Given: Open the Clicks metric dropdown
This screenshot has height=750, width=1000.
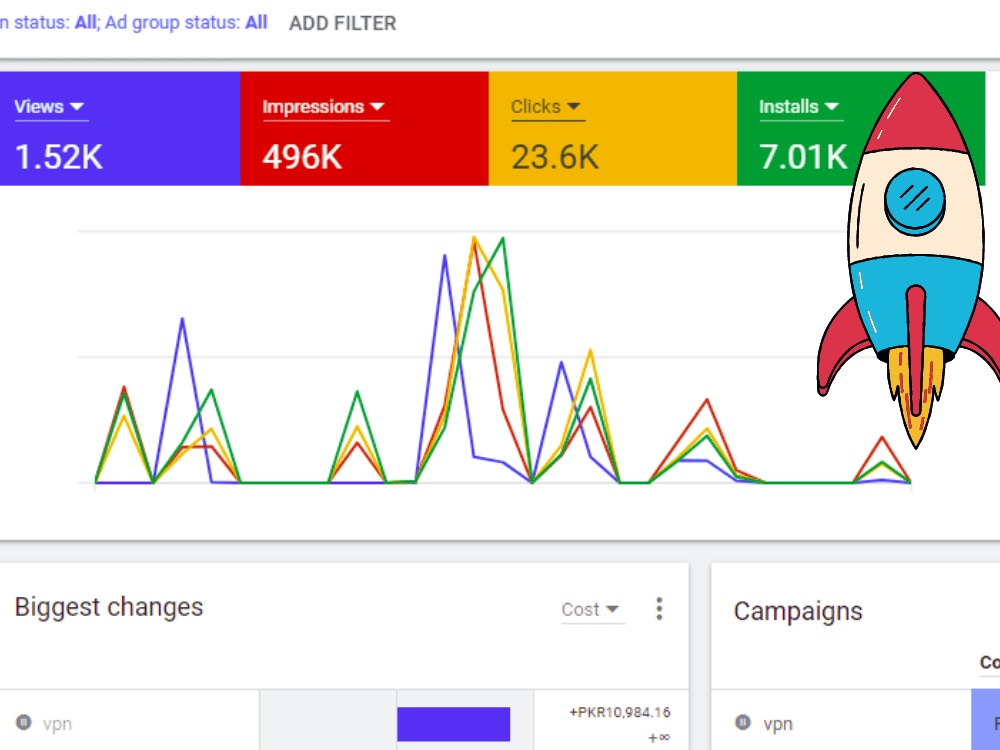Looking at the screenshot, I should [547, 107].
